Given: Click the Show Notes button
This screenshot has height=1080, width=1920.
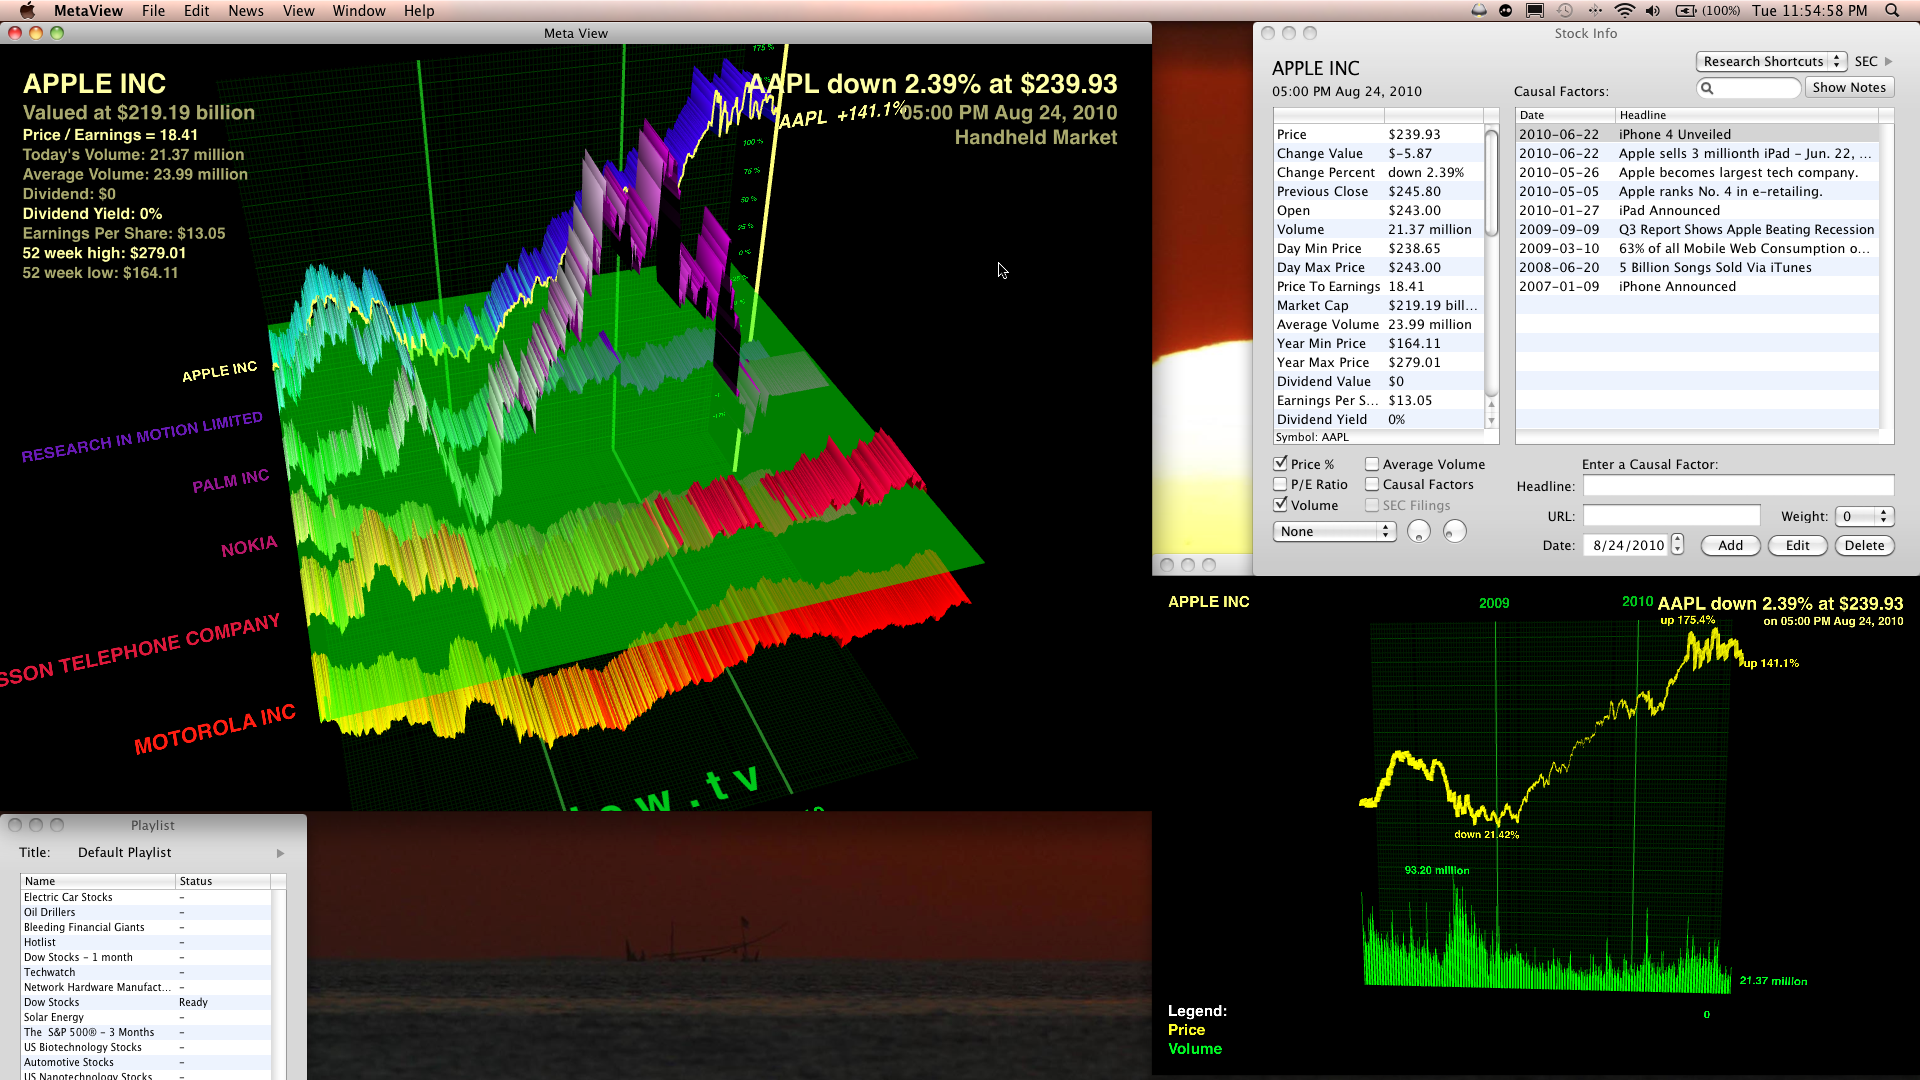Looking at the screenshot, I should pos(1849,88).
